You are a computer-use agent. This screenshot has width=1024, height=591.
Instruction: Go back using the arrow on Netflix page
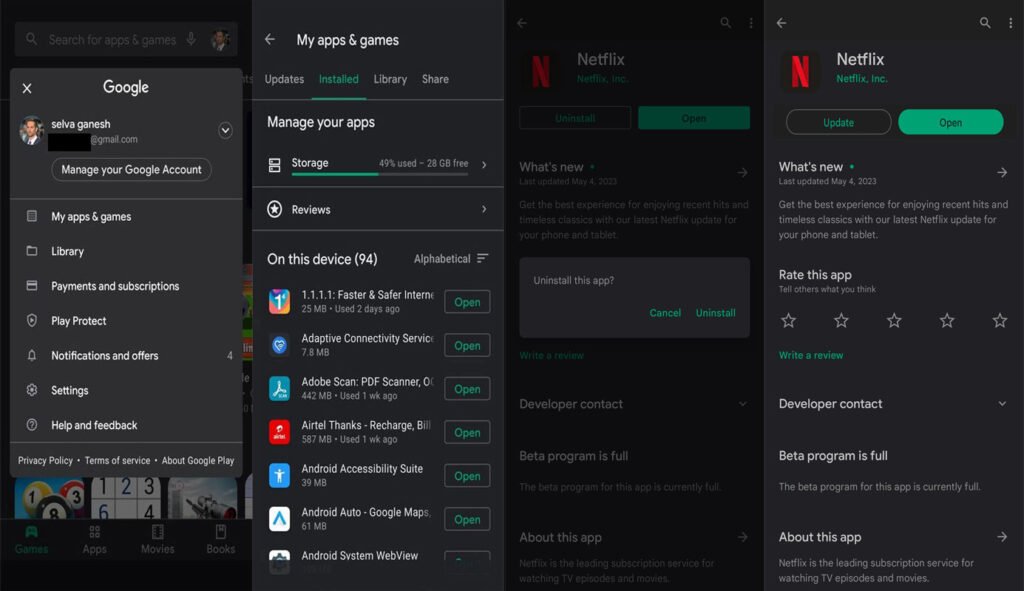point(520,22)
